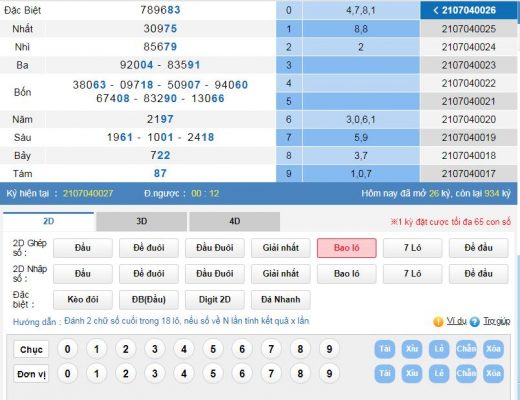This screenshot has width=520, height=400.
Task: Select Chẵn for the Đơn vị row
Action: click(x=466, y=373)
